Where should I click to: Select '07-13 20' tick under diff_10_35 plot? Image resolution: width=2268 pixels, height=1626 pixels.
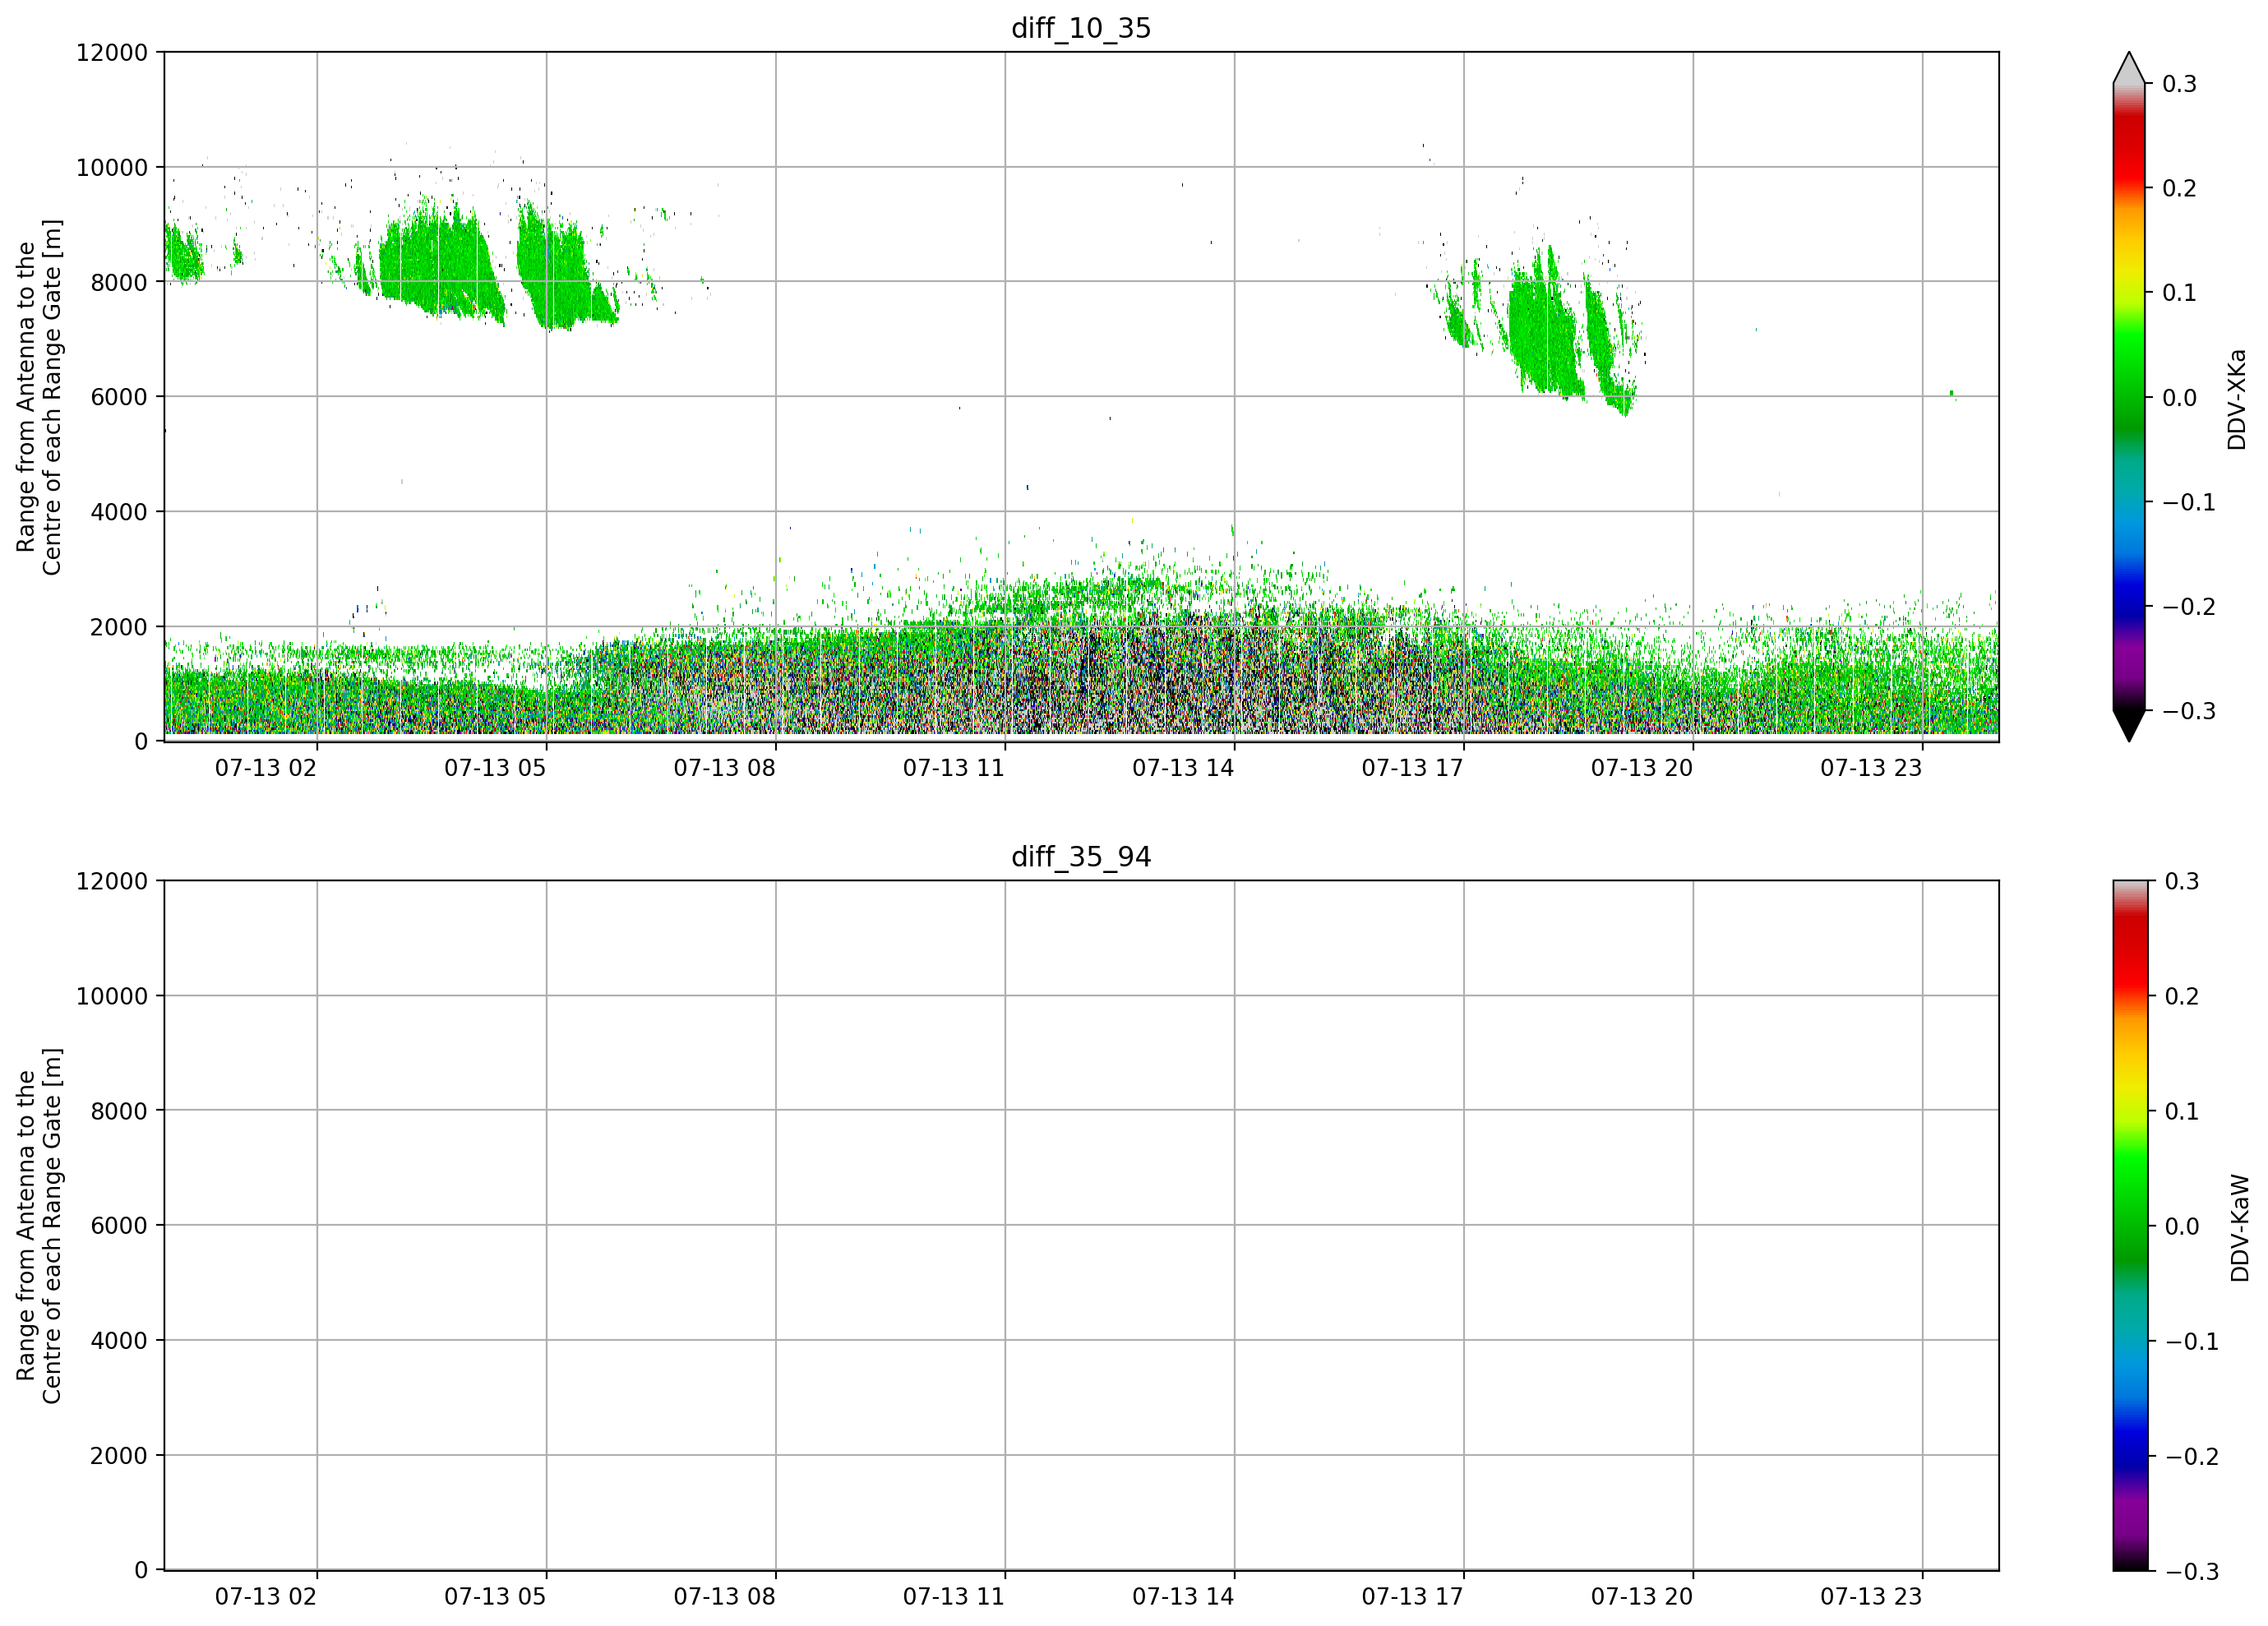point(1642,768)
